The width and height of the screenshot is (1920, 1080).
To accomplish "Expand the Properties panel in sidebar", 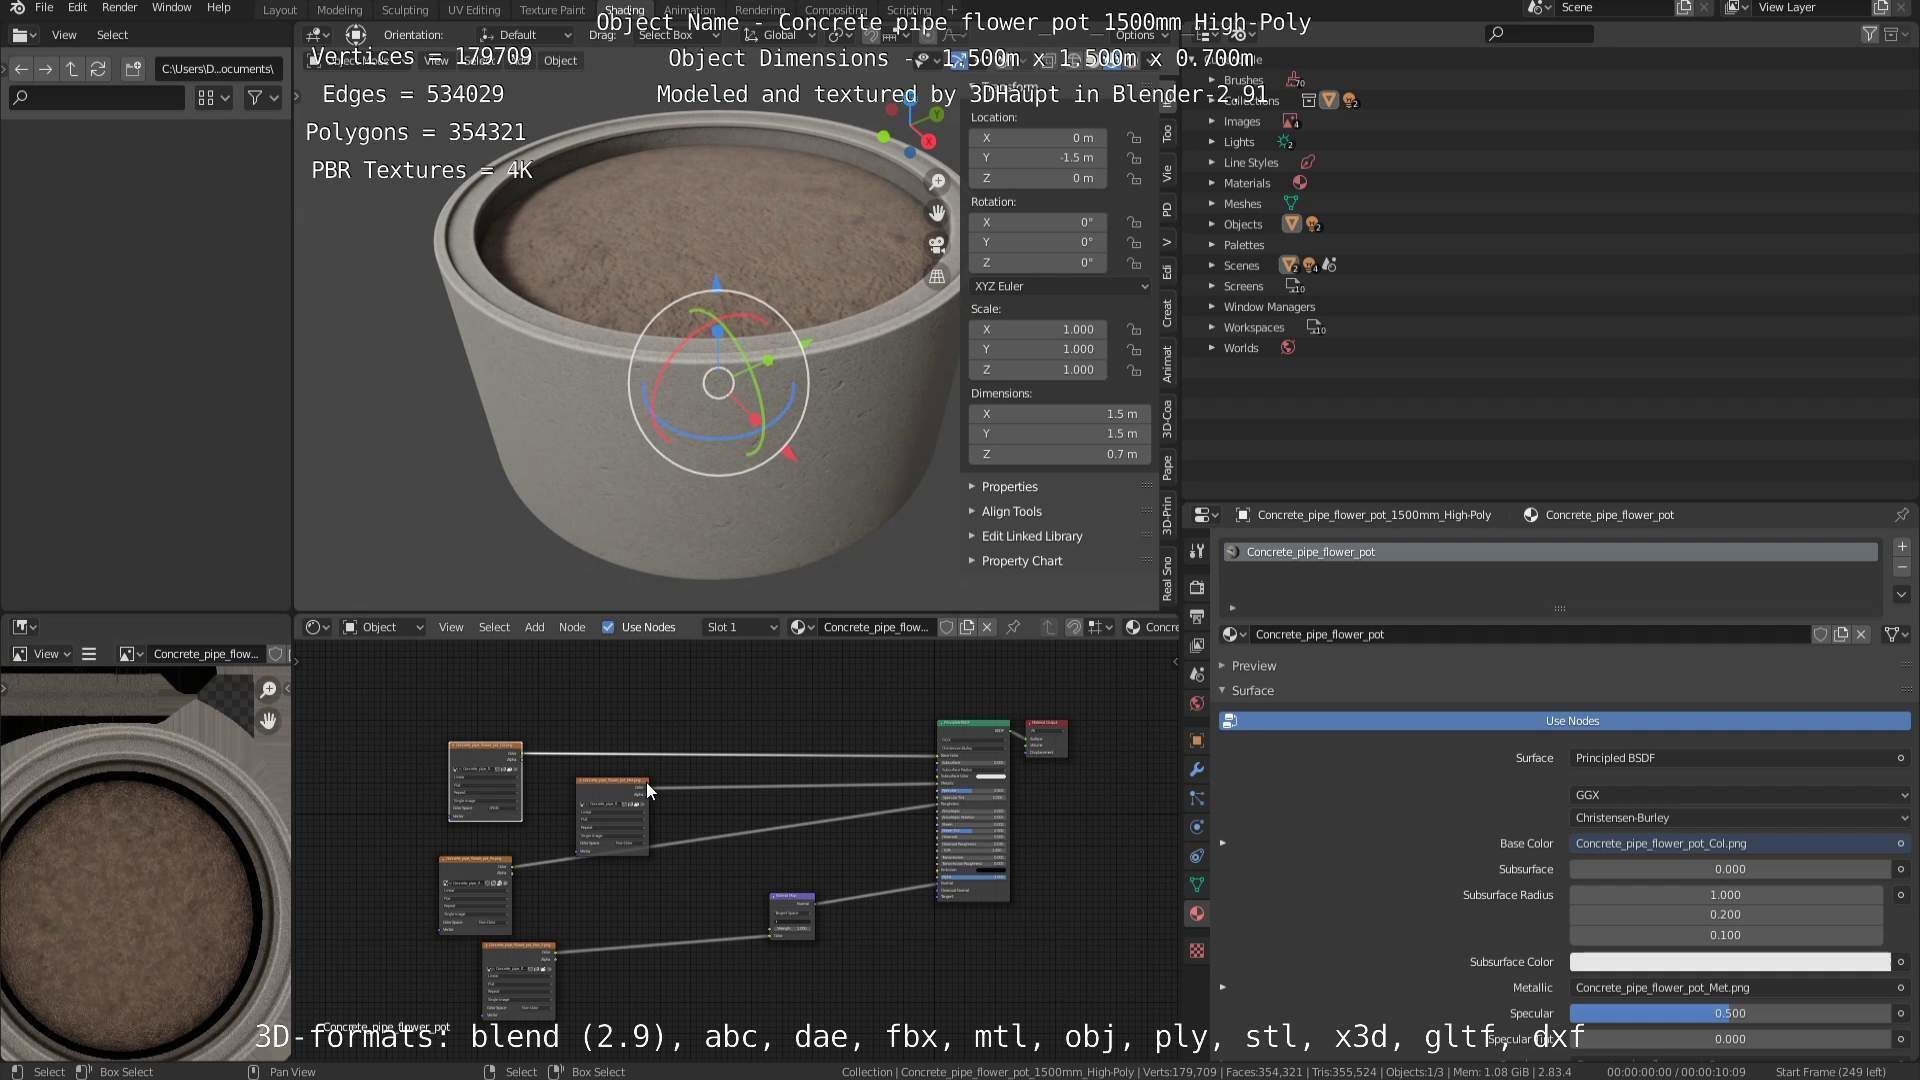I will tap(1009, 487).
